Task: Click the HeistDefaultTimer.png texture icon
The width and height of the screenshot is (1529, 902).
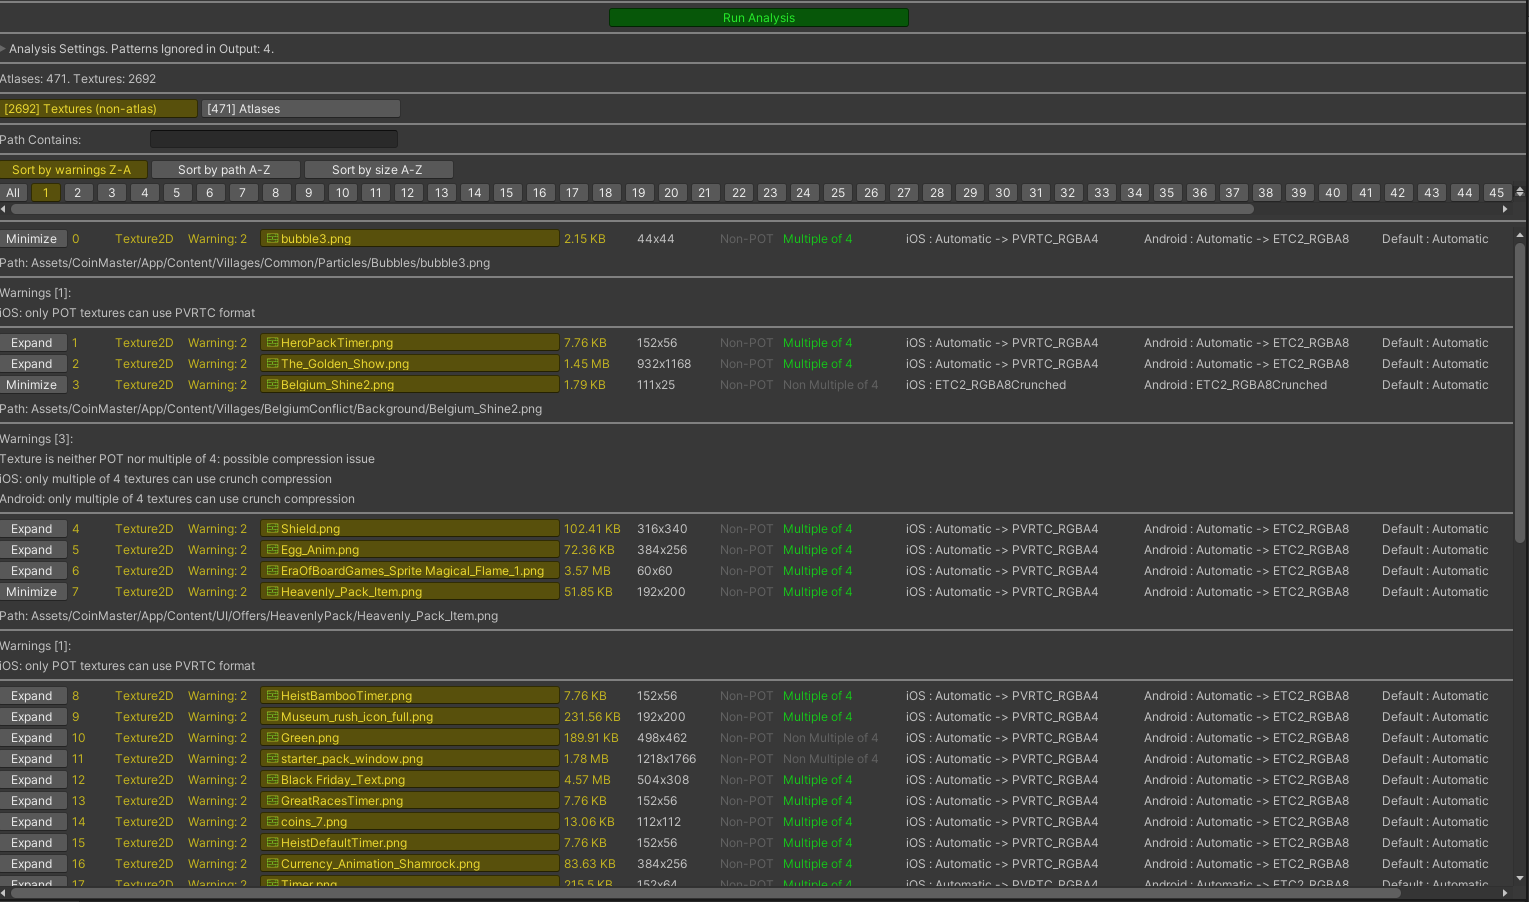Action: click(271, 843)
